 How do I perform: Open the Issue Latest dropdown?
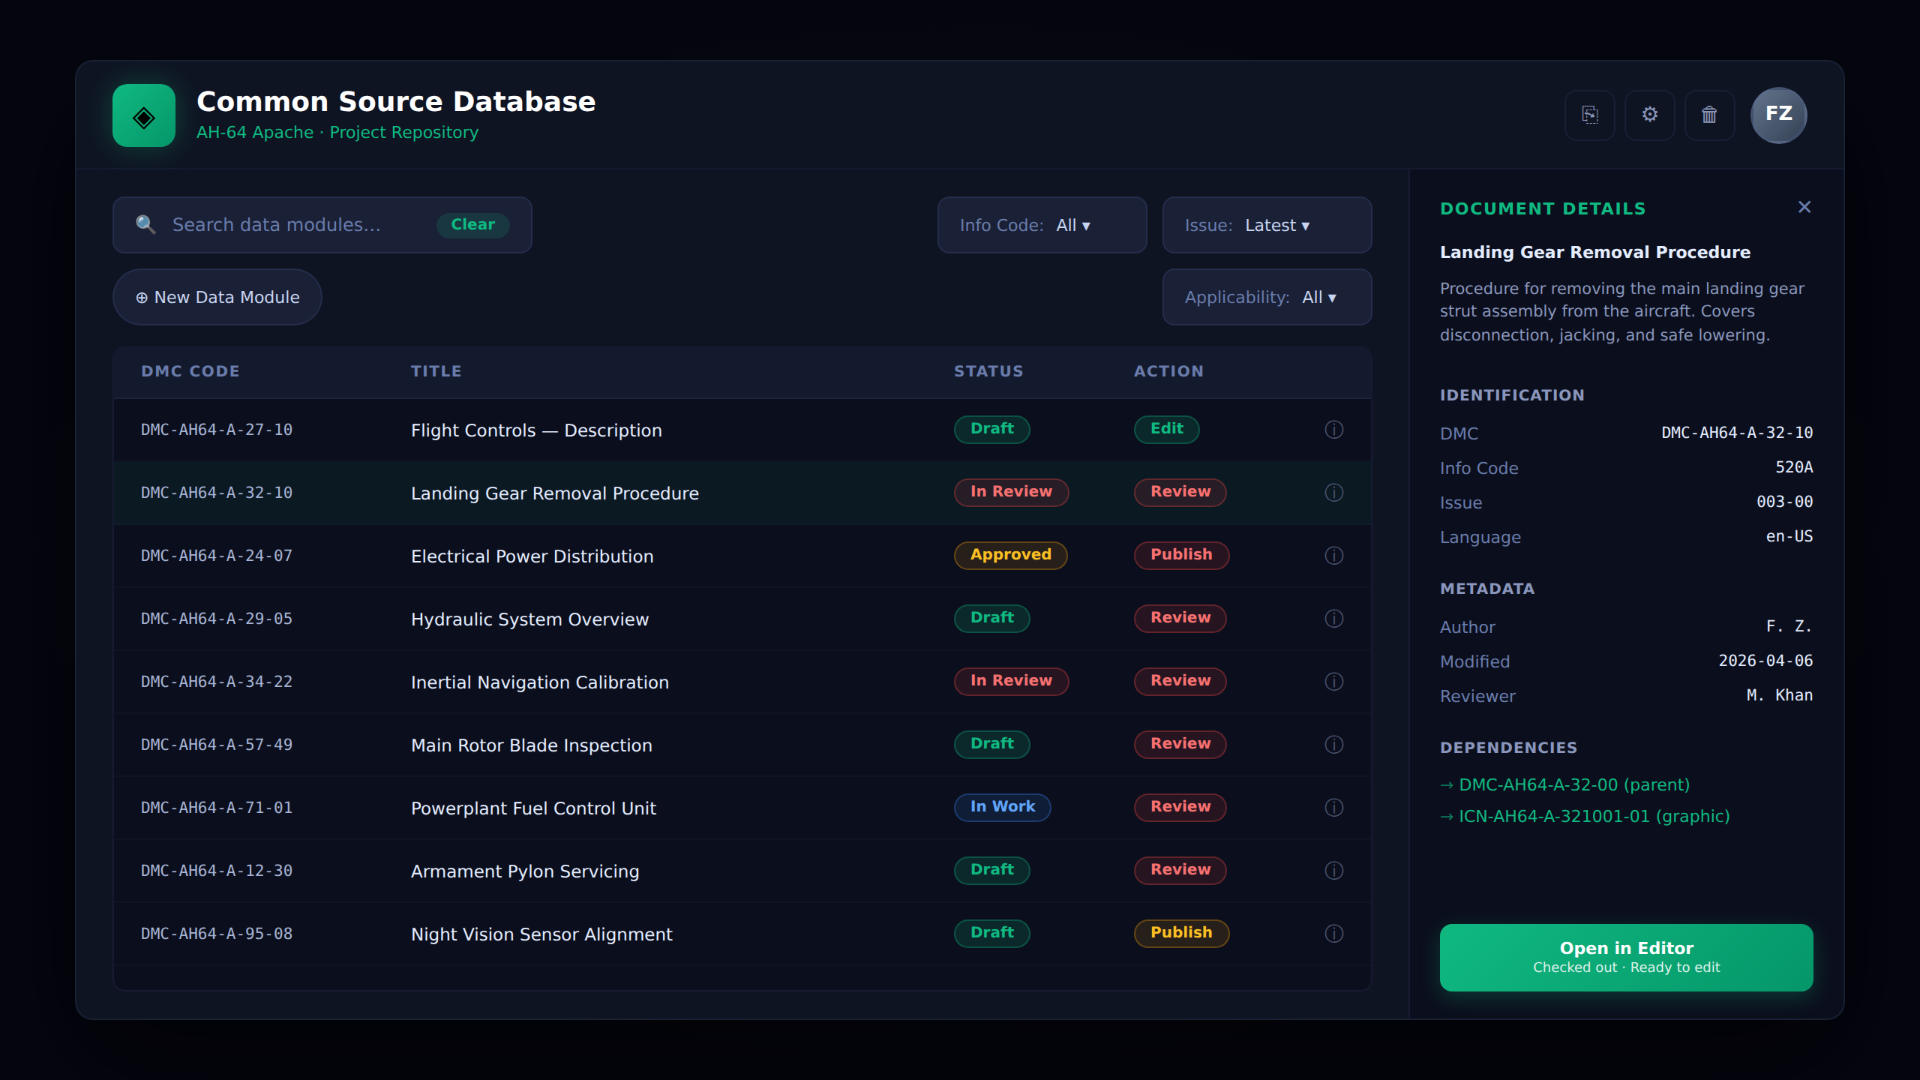tap(1267, 225)
